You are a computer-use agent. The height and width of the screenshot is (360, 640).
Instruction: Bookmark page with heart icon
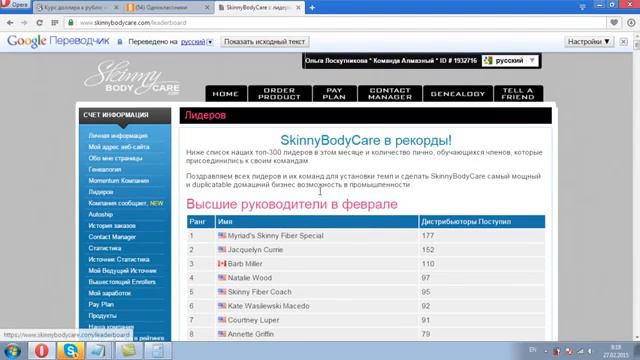coord(614,23)
